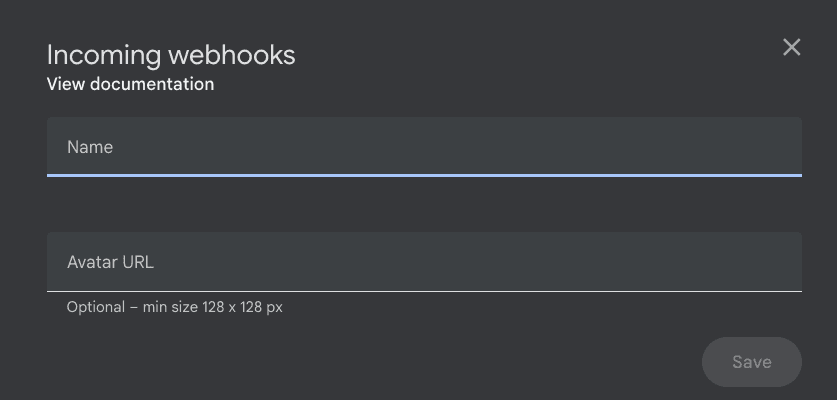Open the View documentation link
Image resolution: width=837 pixels, height=400 pixels.
[x=130, y=84]
